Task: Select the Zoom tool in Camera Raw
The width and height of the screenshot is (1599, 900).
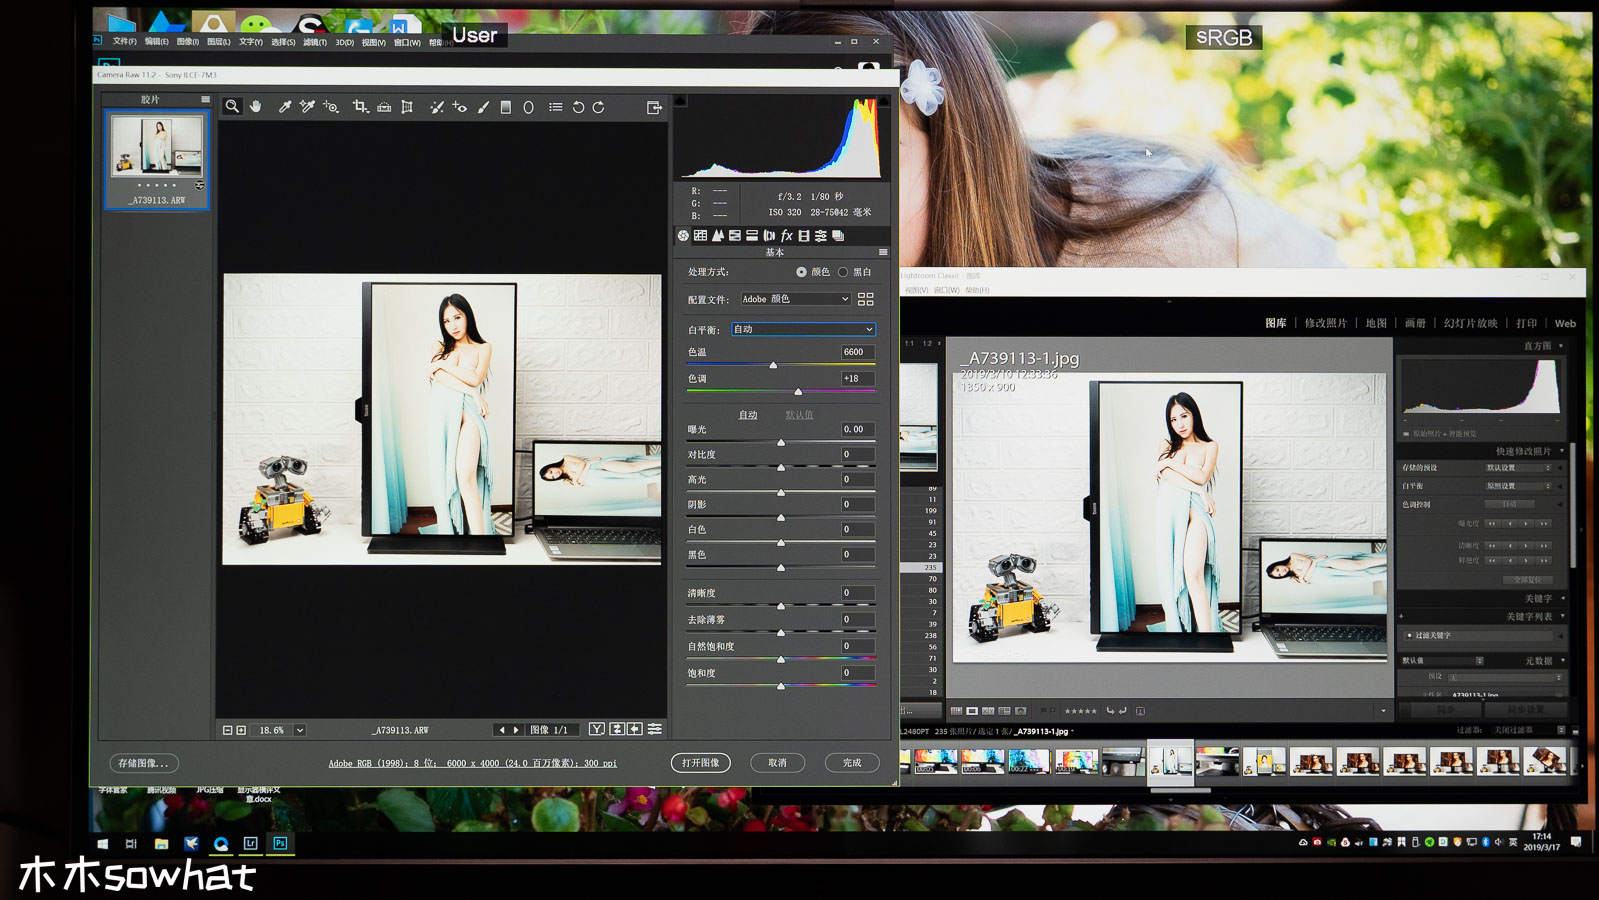Action: 232,107
